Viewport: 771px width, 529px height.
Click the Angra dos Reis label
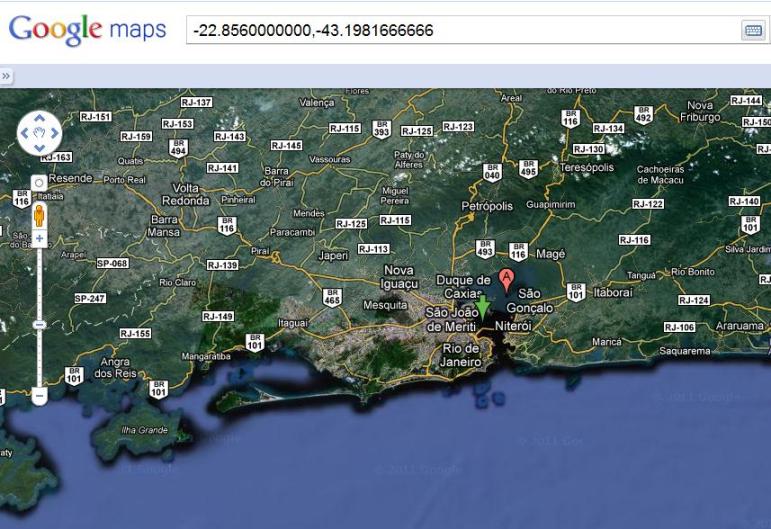click(x=115, y=367)
